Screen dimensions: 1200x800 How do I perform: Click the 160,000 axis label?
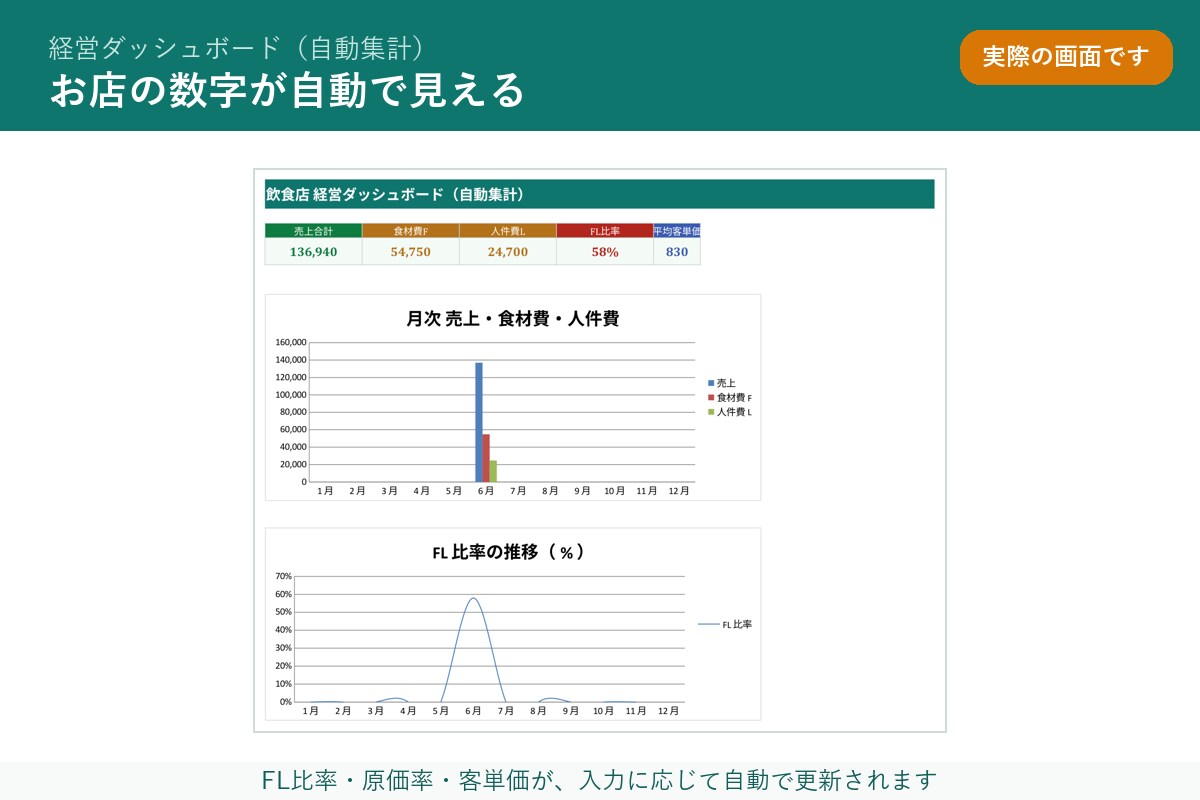290,342
